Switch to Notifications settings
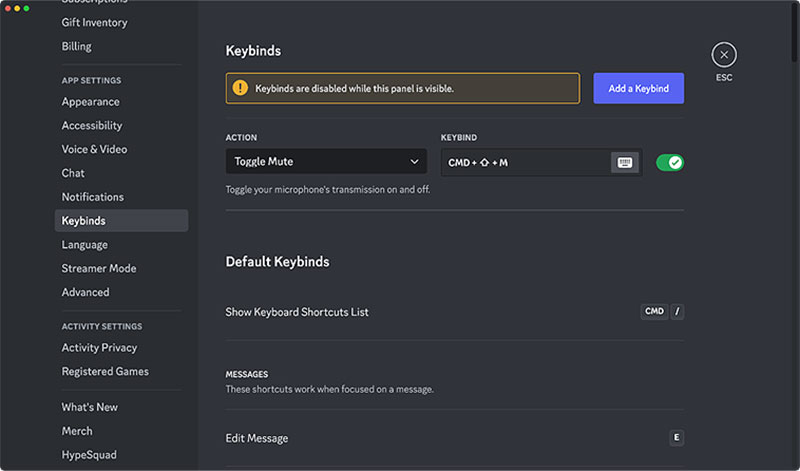Screen dimensions: 800x471 93,197
